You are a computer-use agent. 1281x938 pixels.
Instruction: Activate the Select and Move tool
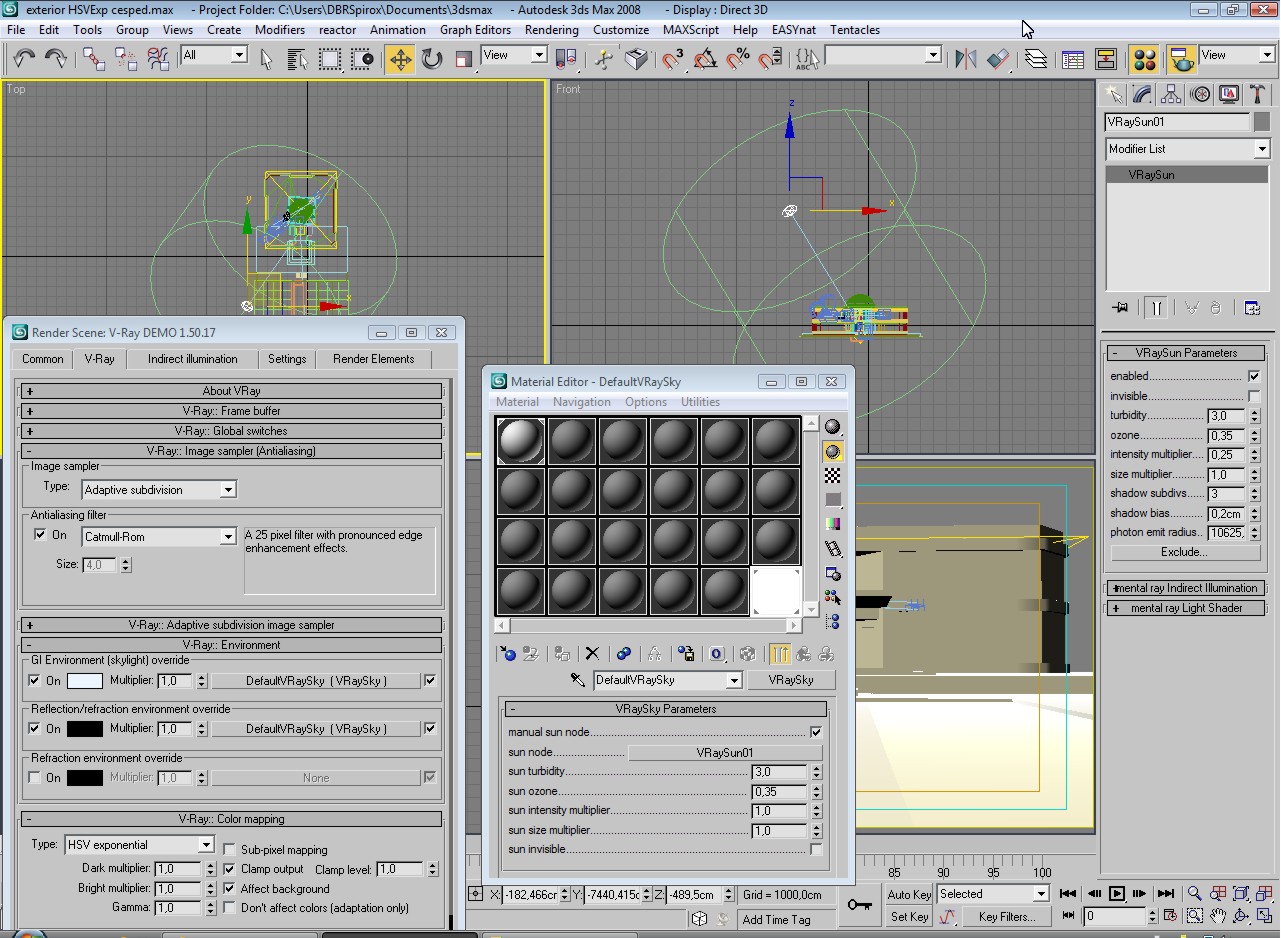click(400, 59)
